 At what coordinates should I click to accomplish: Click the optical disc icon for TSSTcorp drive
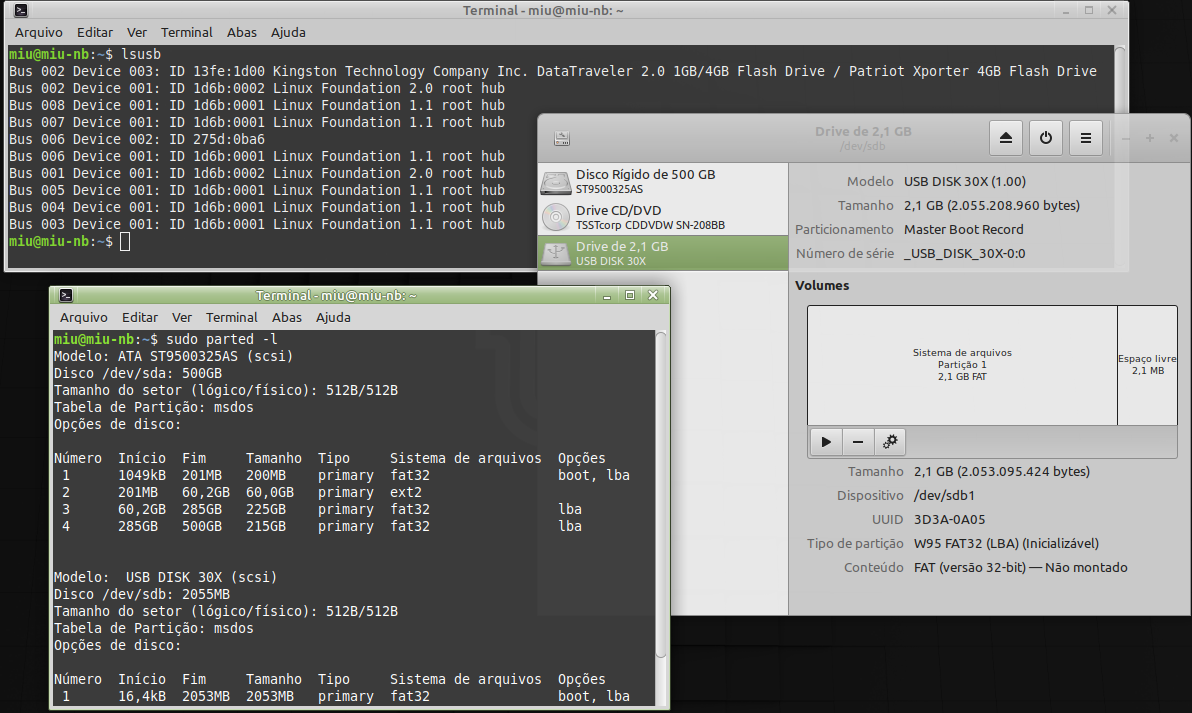[x=556, y=217]
